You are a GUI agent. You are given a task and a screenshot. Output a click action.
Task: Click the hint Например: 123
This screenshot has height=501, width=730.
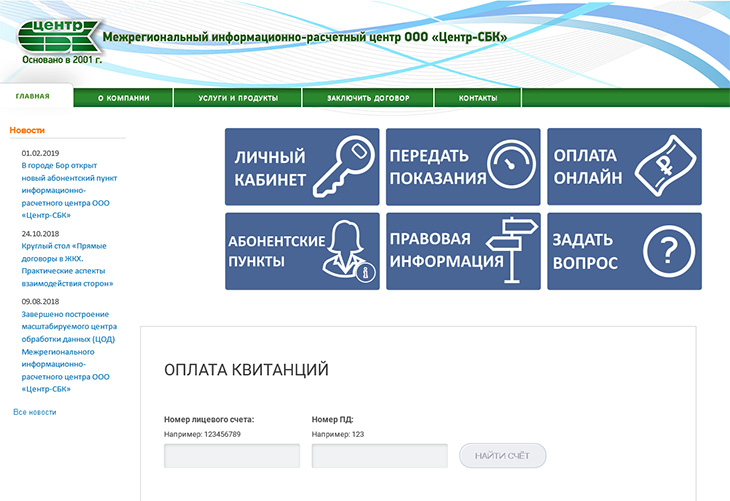pyautogui.click(x=338, y=434)
